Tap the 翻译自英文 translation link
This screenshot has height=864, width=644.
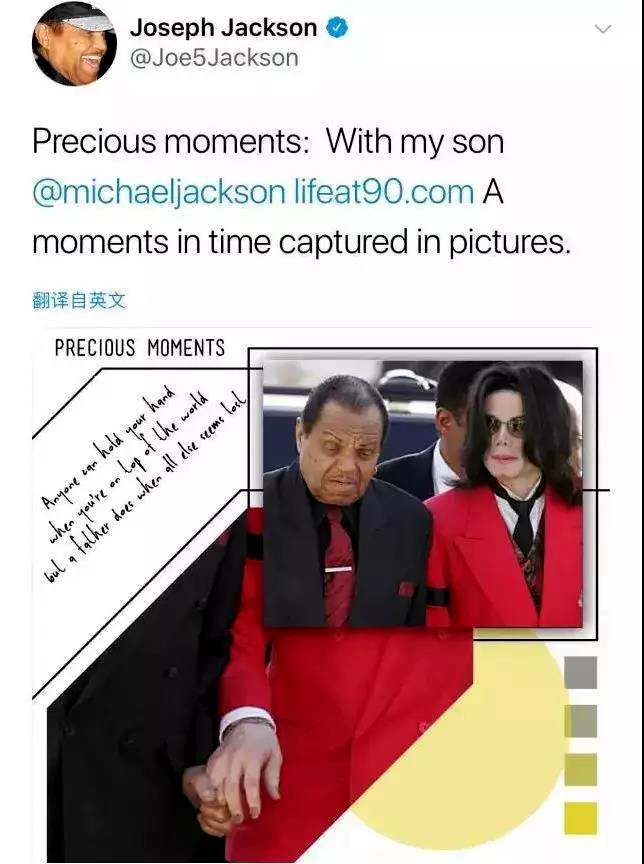pyautogui.click(x=79, y=301)
